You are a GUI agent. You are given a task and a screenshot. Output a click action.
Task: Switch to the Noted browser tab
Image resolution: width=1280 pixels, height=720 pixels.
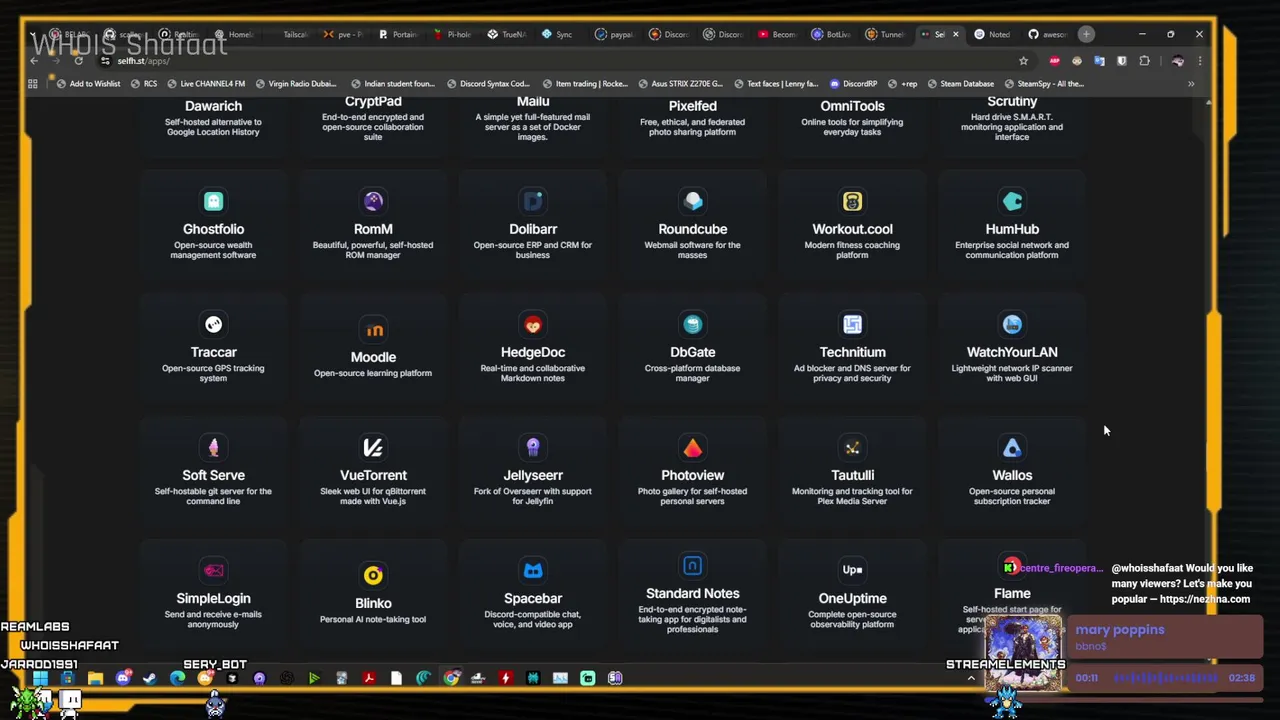point(993,34)
